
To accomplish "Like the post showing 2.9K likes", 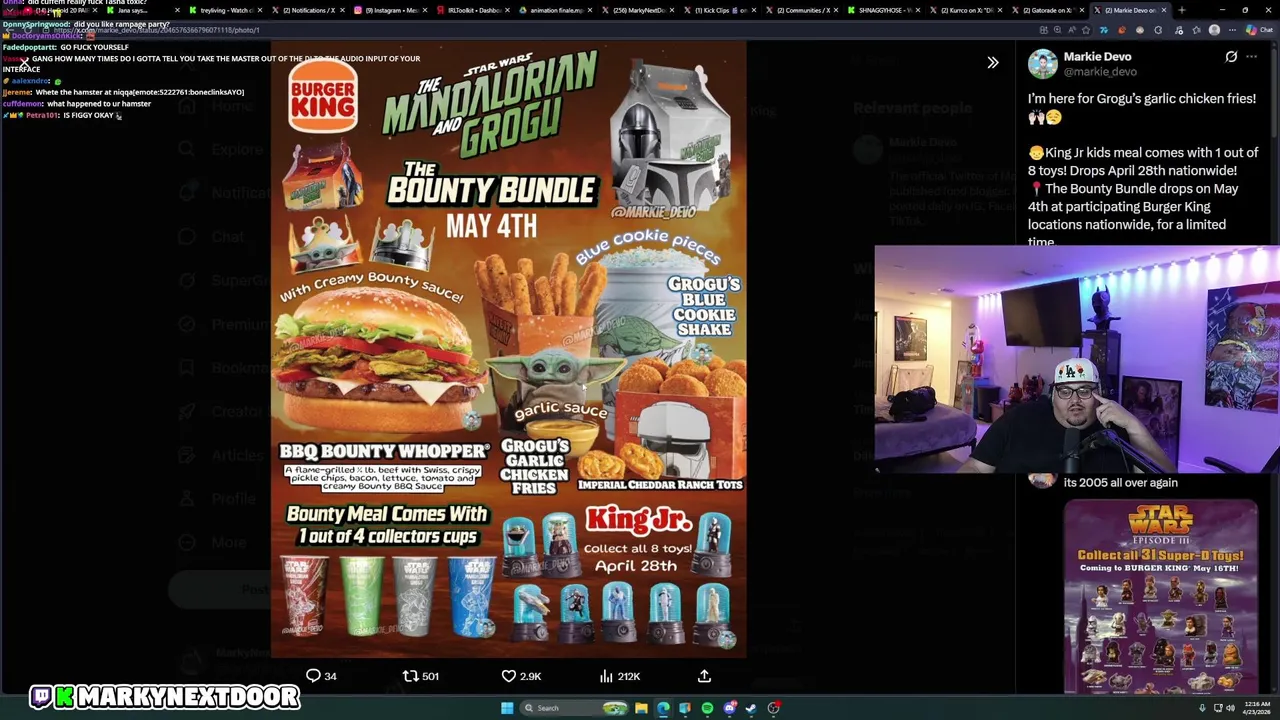I will pyautogui.click(x=521, y=676).
